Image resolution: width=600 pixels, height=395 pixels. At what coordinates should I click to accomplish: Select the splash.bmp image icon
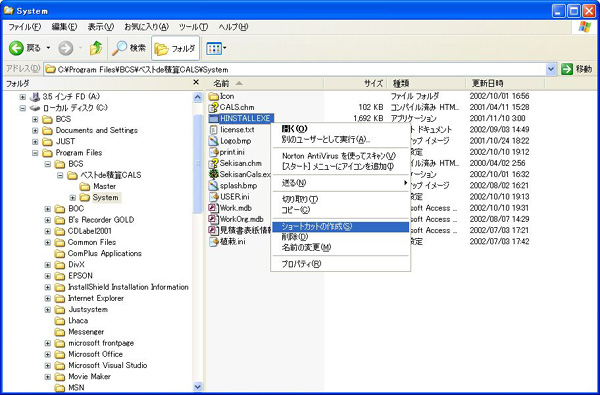pyautogui.click(x=214, y=186)
